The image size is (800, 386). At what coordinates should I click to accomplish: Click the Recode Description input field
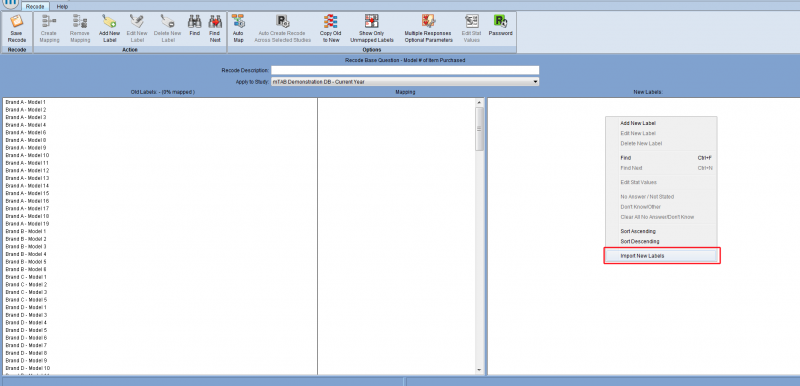tap(405, 70)
